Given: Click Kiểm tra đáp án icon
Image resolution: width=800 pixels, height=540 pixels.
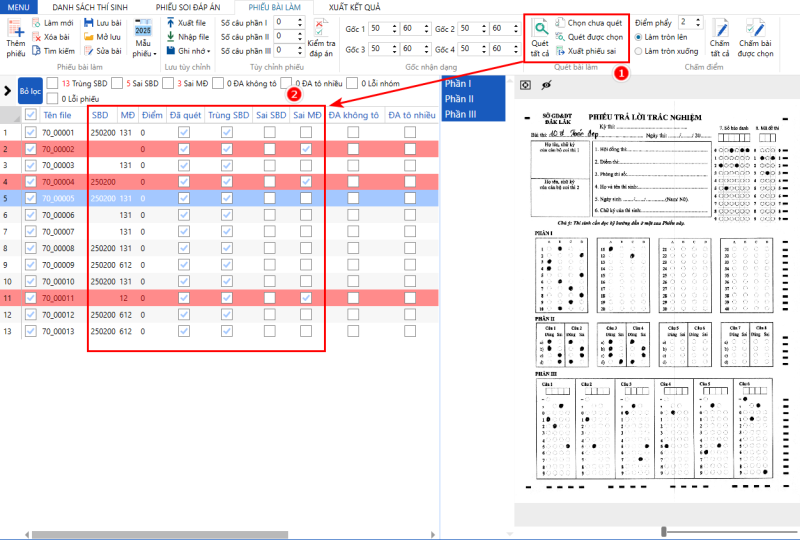Looking at the screenshot, I should pos(321,29).
